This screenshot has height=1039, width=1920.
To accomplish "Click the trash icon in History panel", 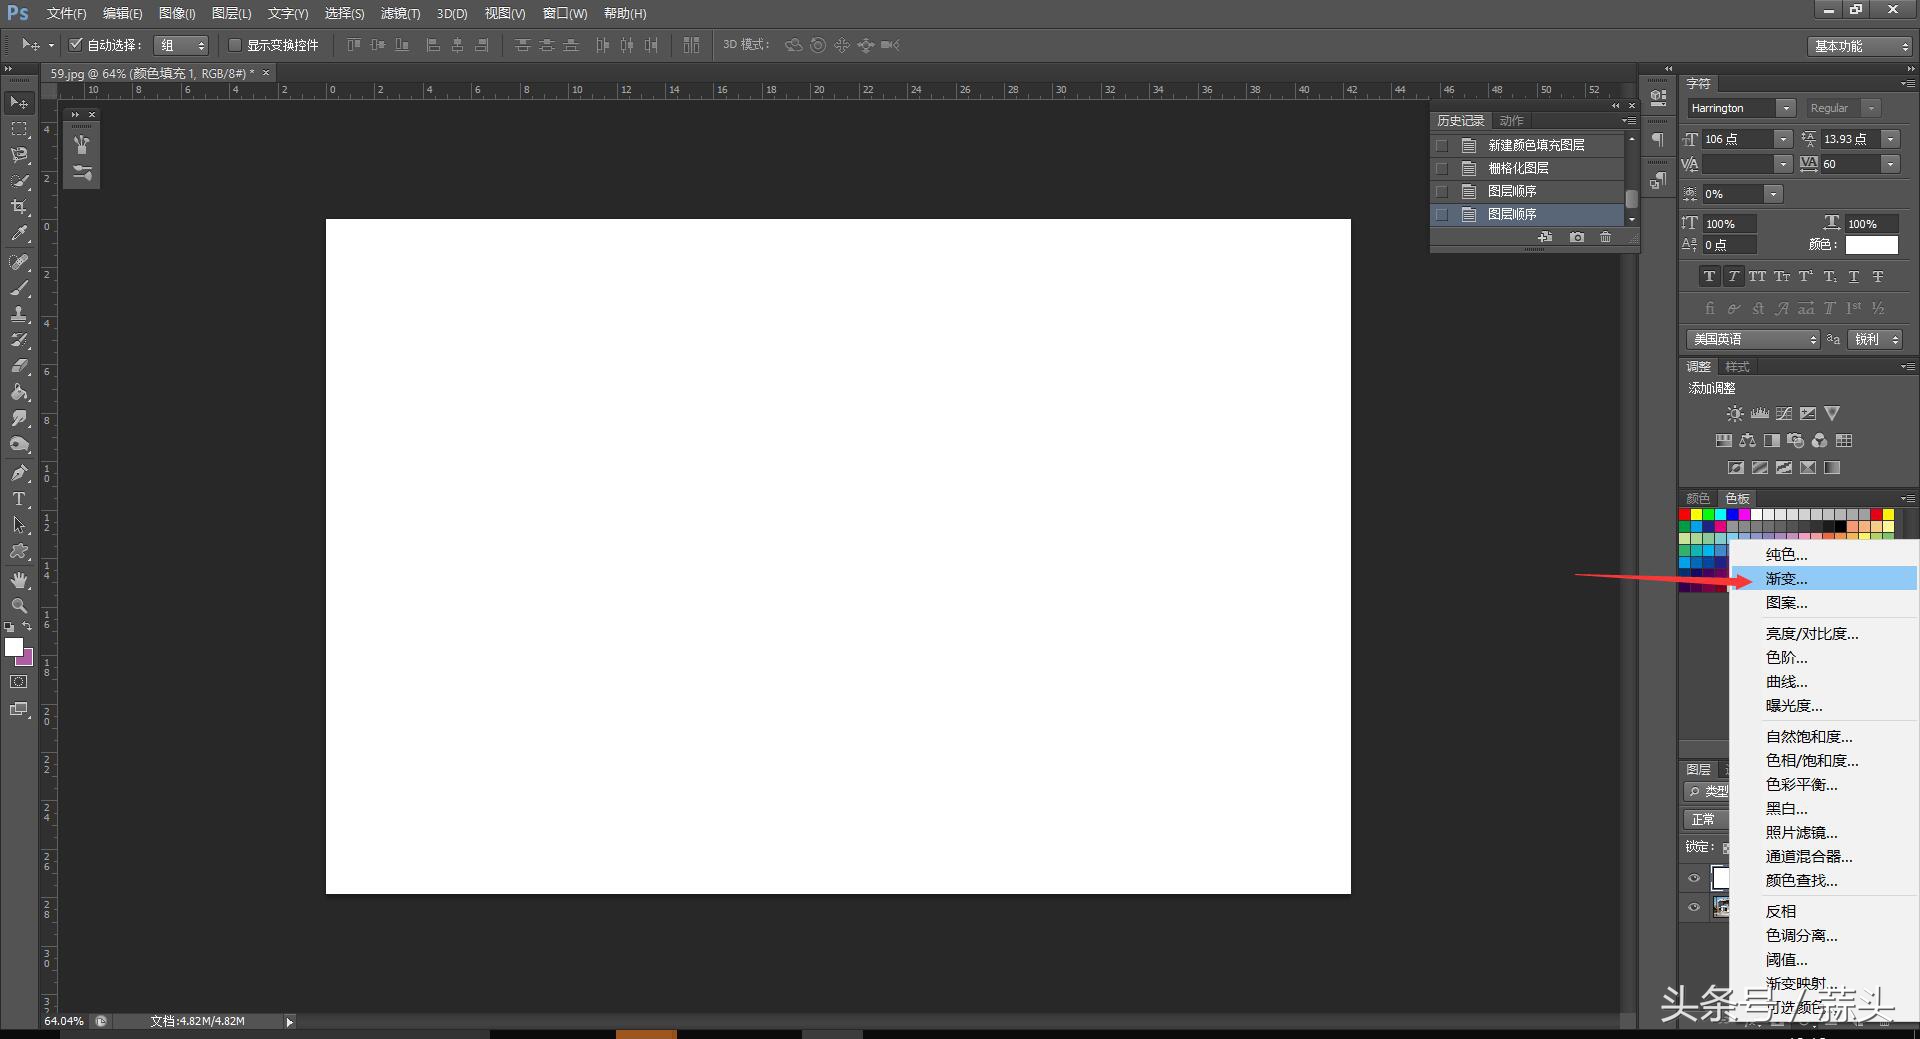I will [x=1605, y=237].
